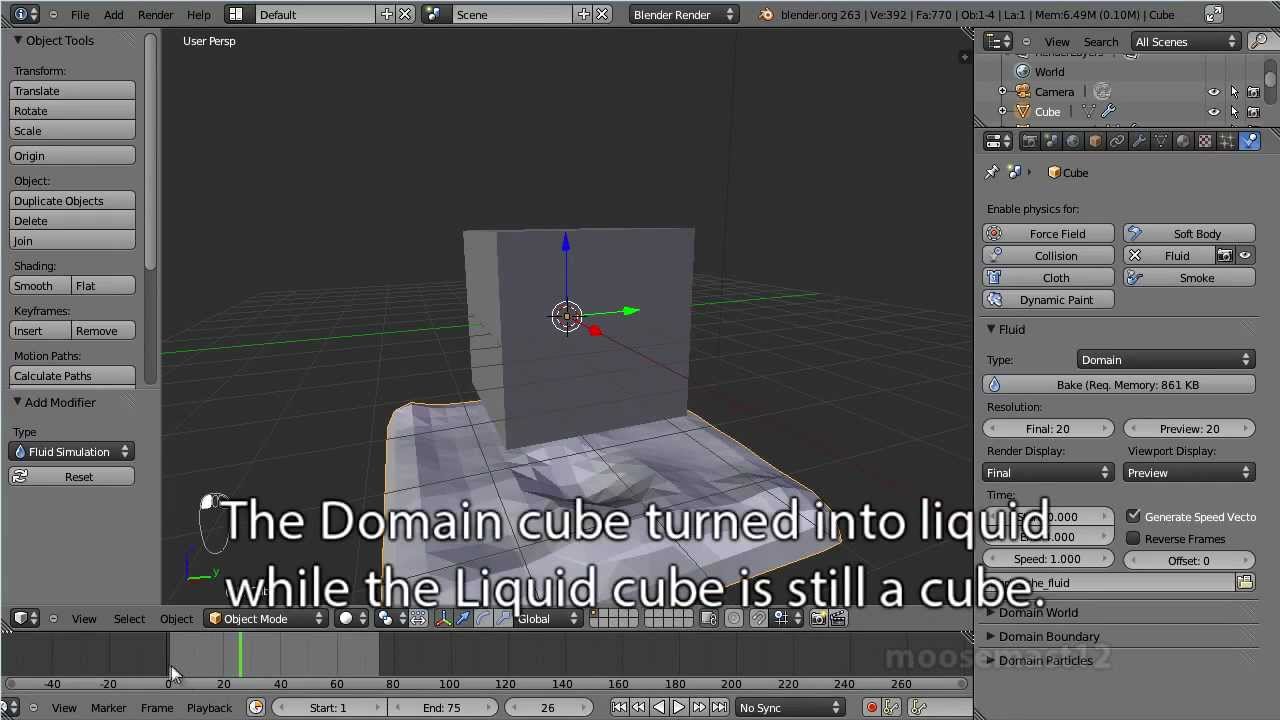1280x720 pixels.
Task: Open the World properties tab icon
Action: tap(1073, 141)
